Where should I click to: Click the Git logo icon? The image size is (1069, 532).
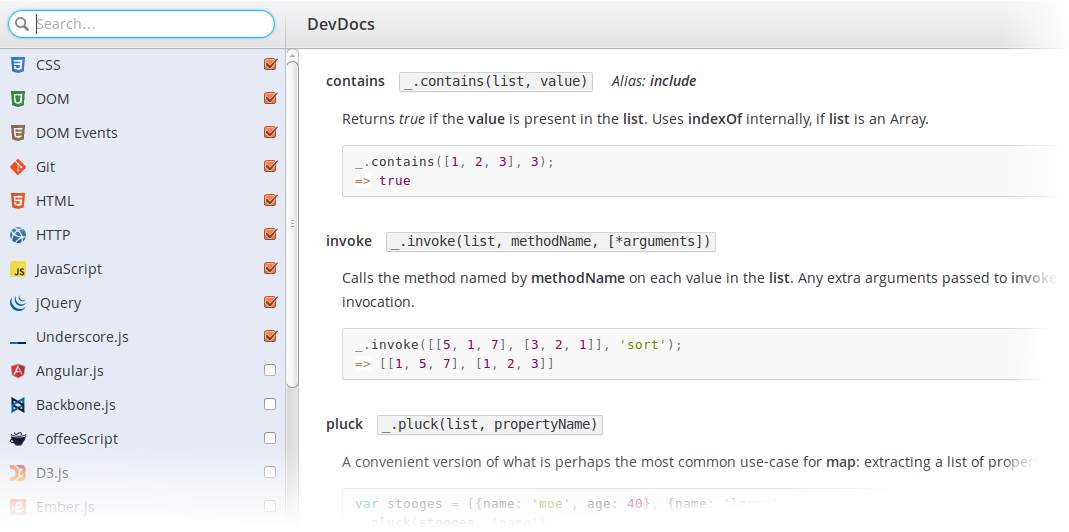pyautogui.click(x=17, y=167)
